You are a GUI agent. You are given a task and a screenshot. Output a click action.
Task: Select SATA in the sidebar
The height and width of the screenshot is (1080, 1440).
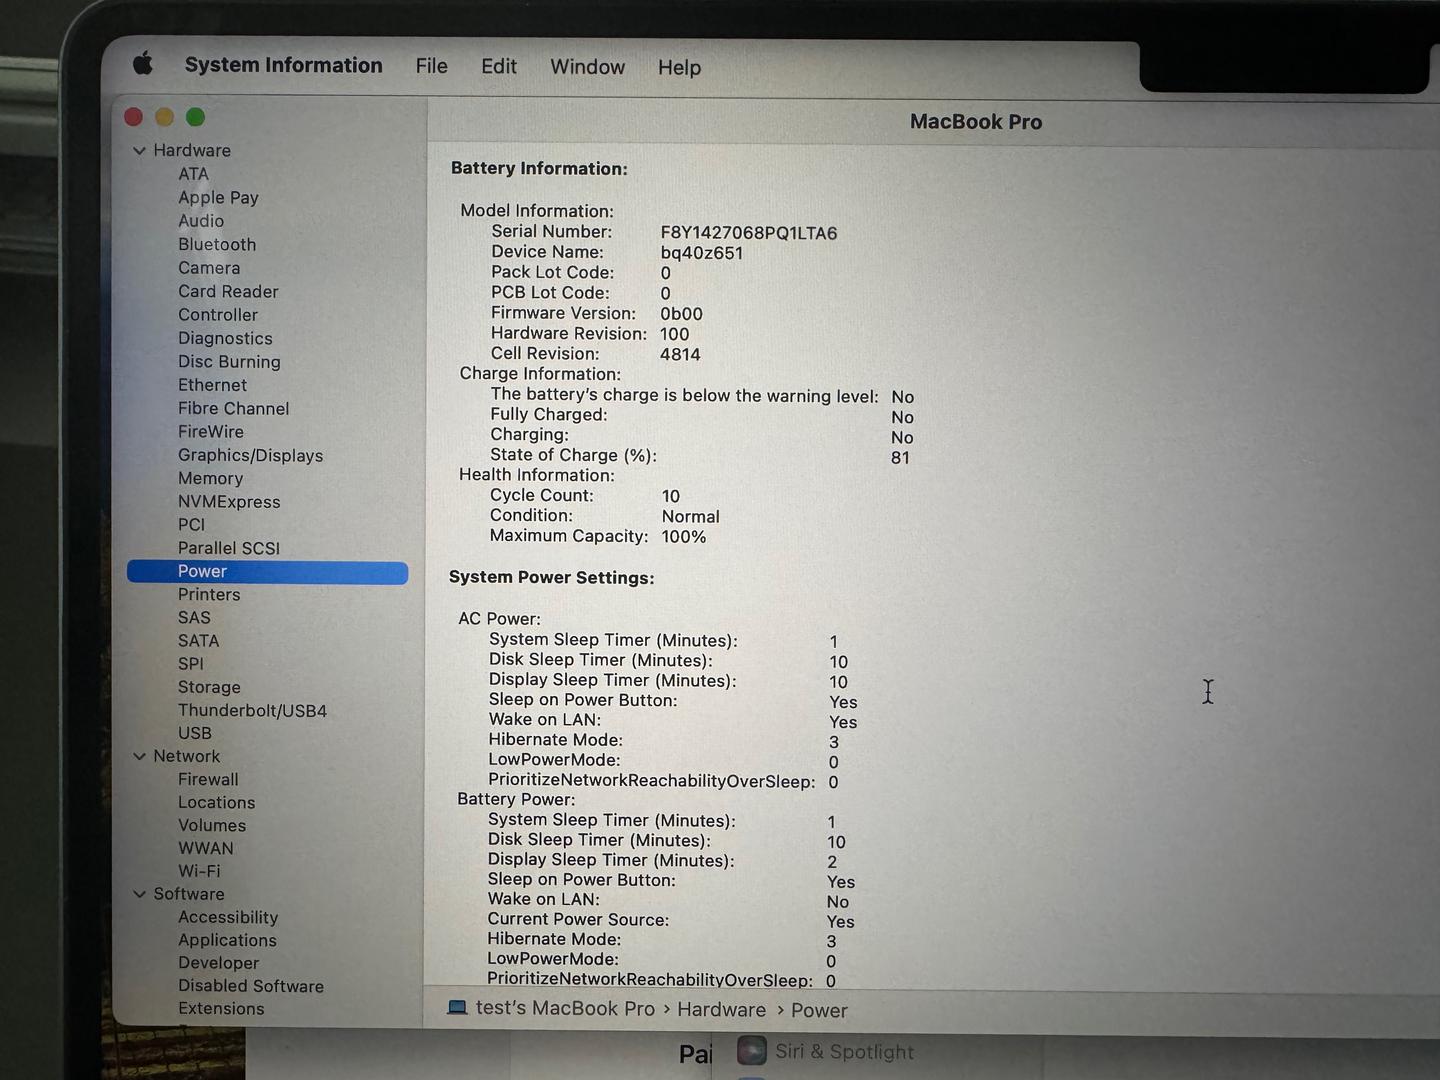198,641
